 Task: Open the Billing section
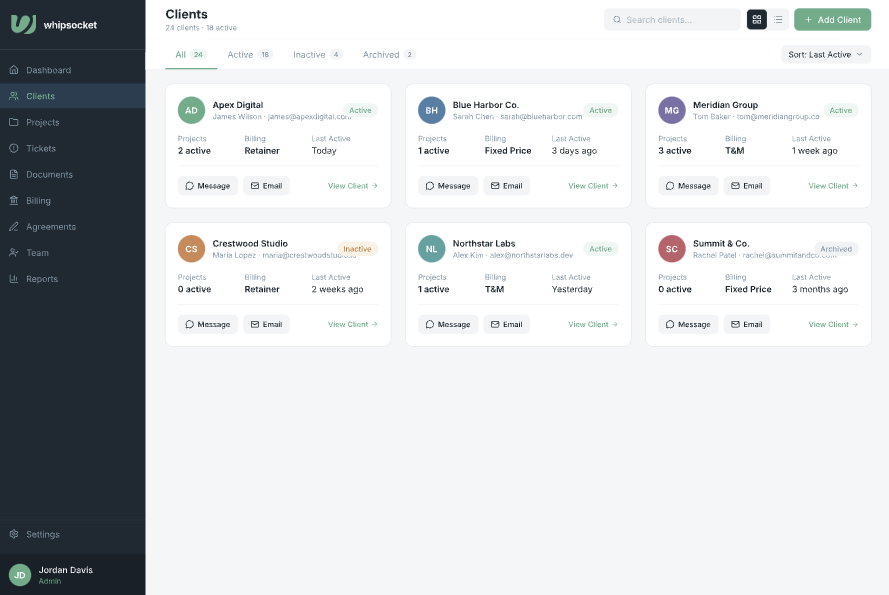pos(39,200)
